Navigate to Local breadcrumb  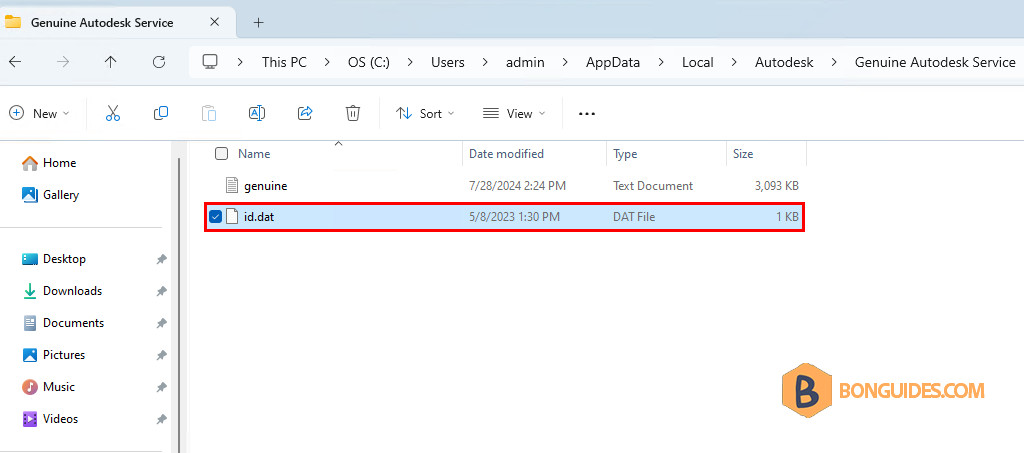(697, 62)
